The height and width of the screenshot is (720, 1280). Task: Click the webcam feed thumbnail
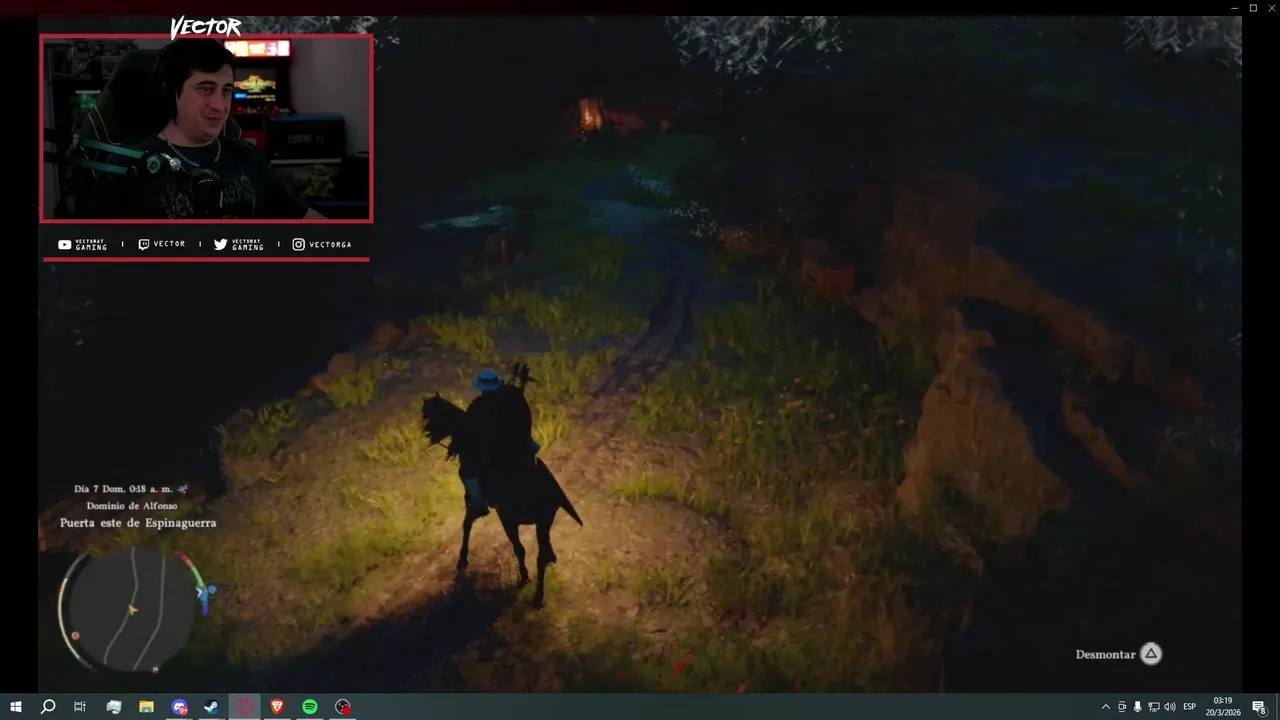pyautogui.click(x=206, y=128)
